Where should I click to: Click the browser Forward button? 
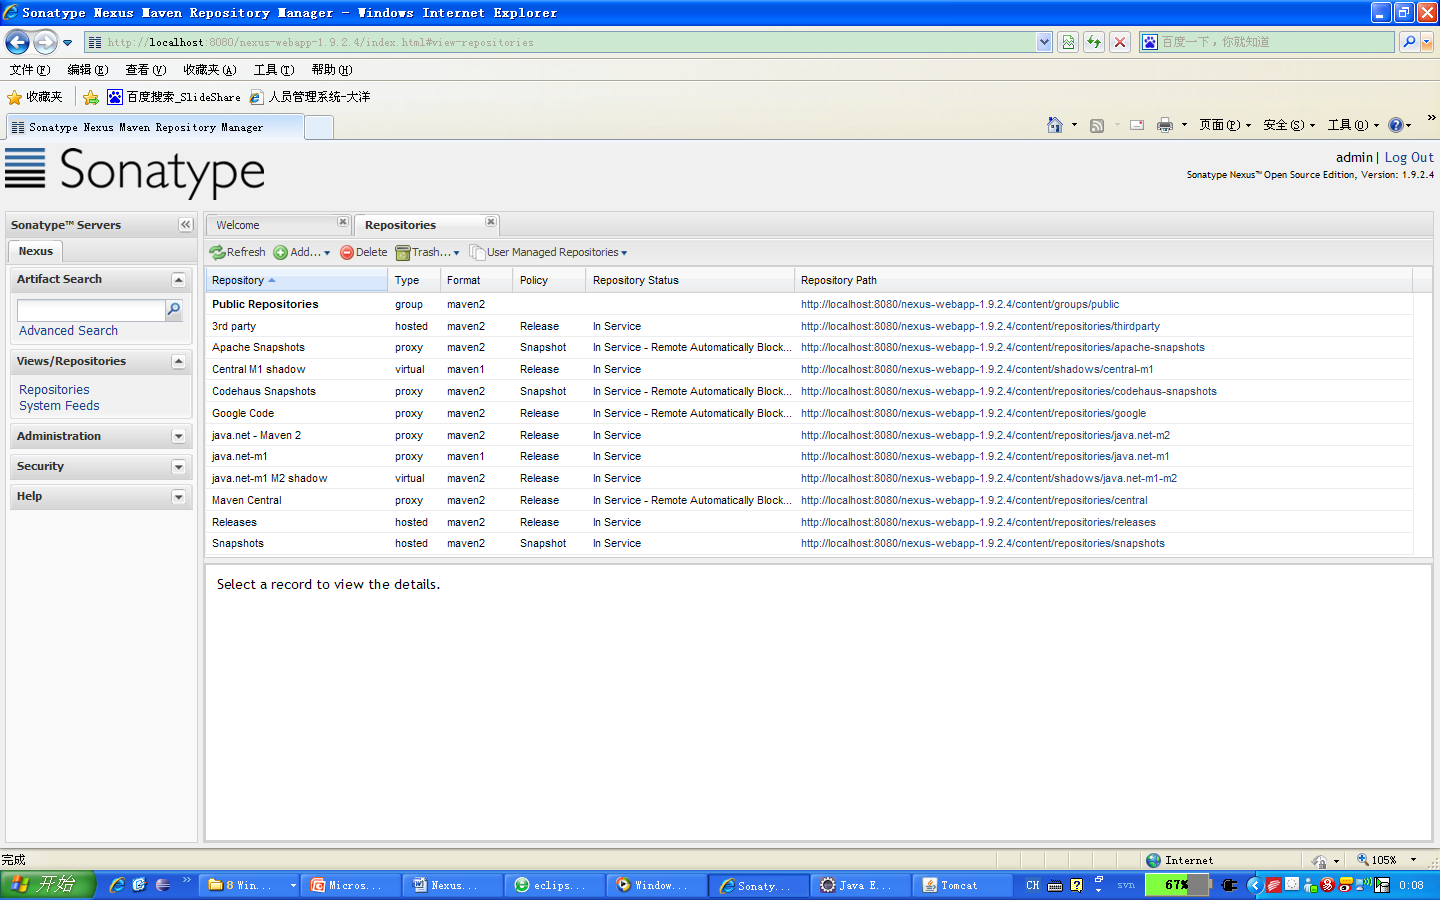pyautogui.click(x=45, y=42)
